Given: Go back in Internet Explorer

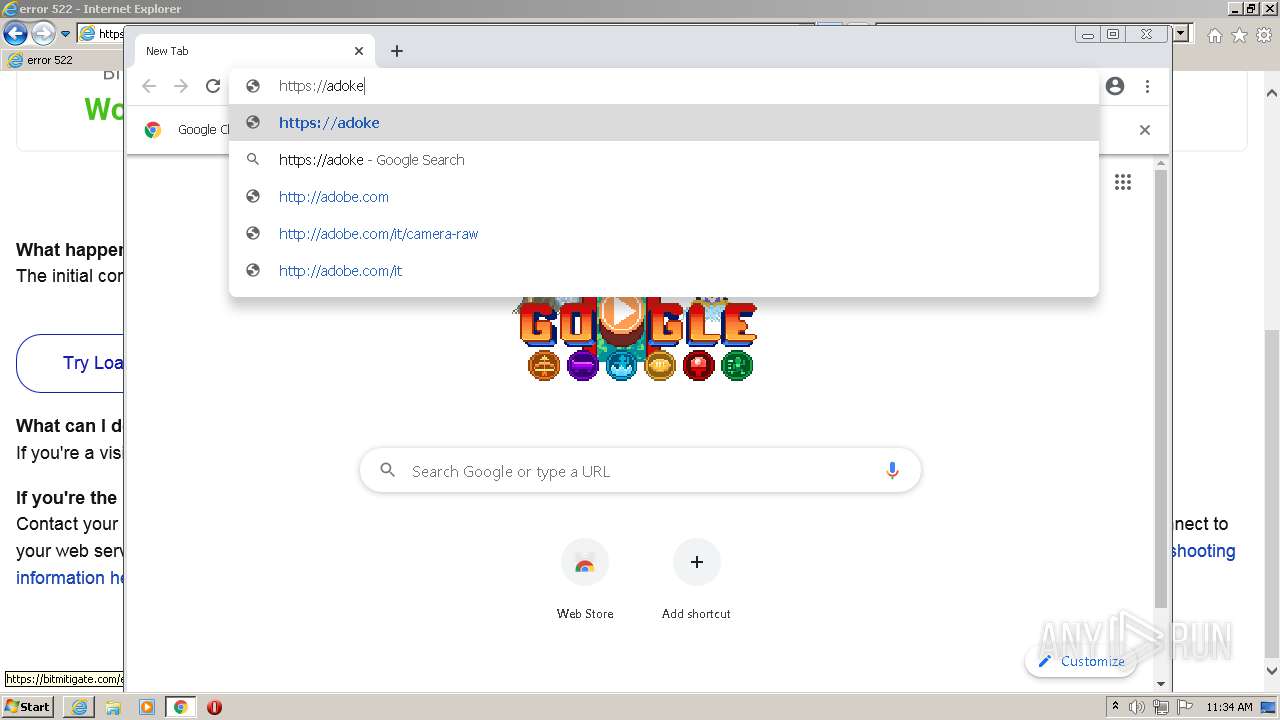Looking at the screenshot, I should [15, 33].
